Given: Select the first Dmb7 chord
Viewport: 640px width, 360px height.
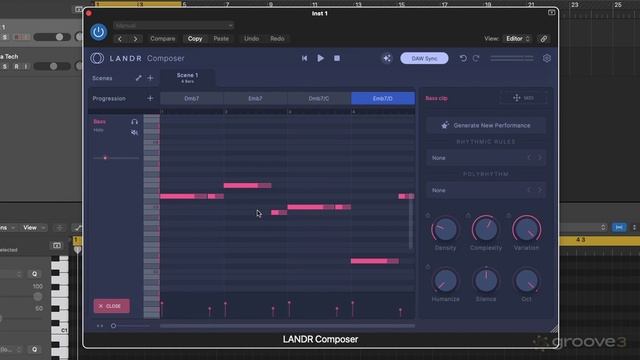Looking at the screenshot, I should coord(191,98).
